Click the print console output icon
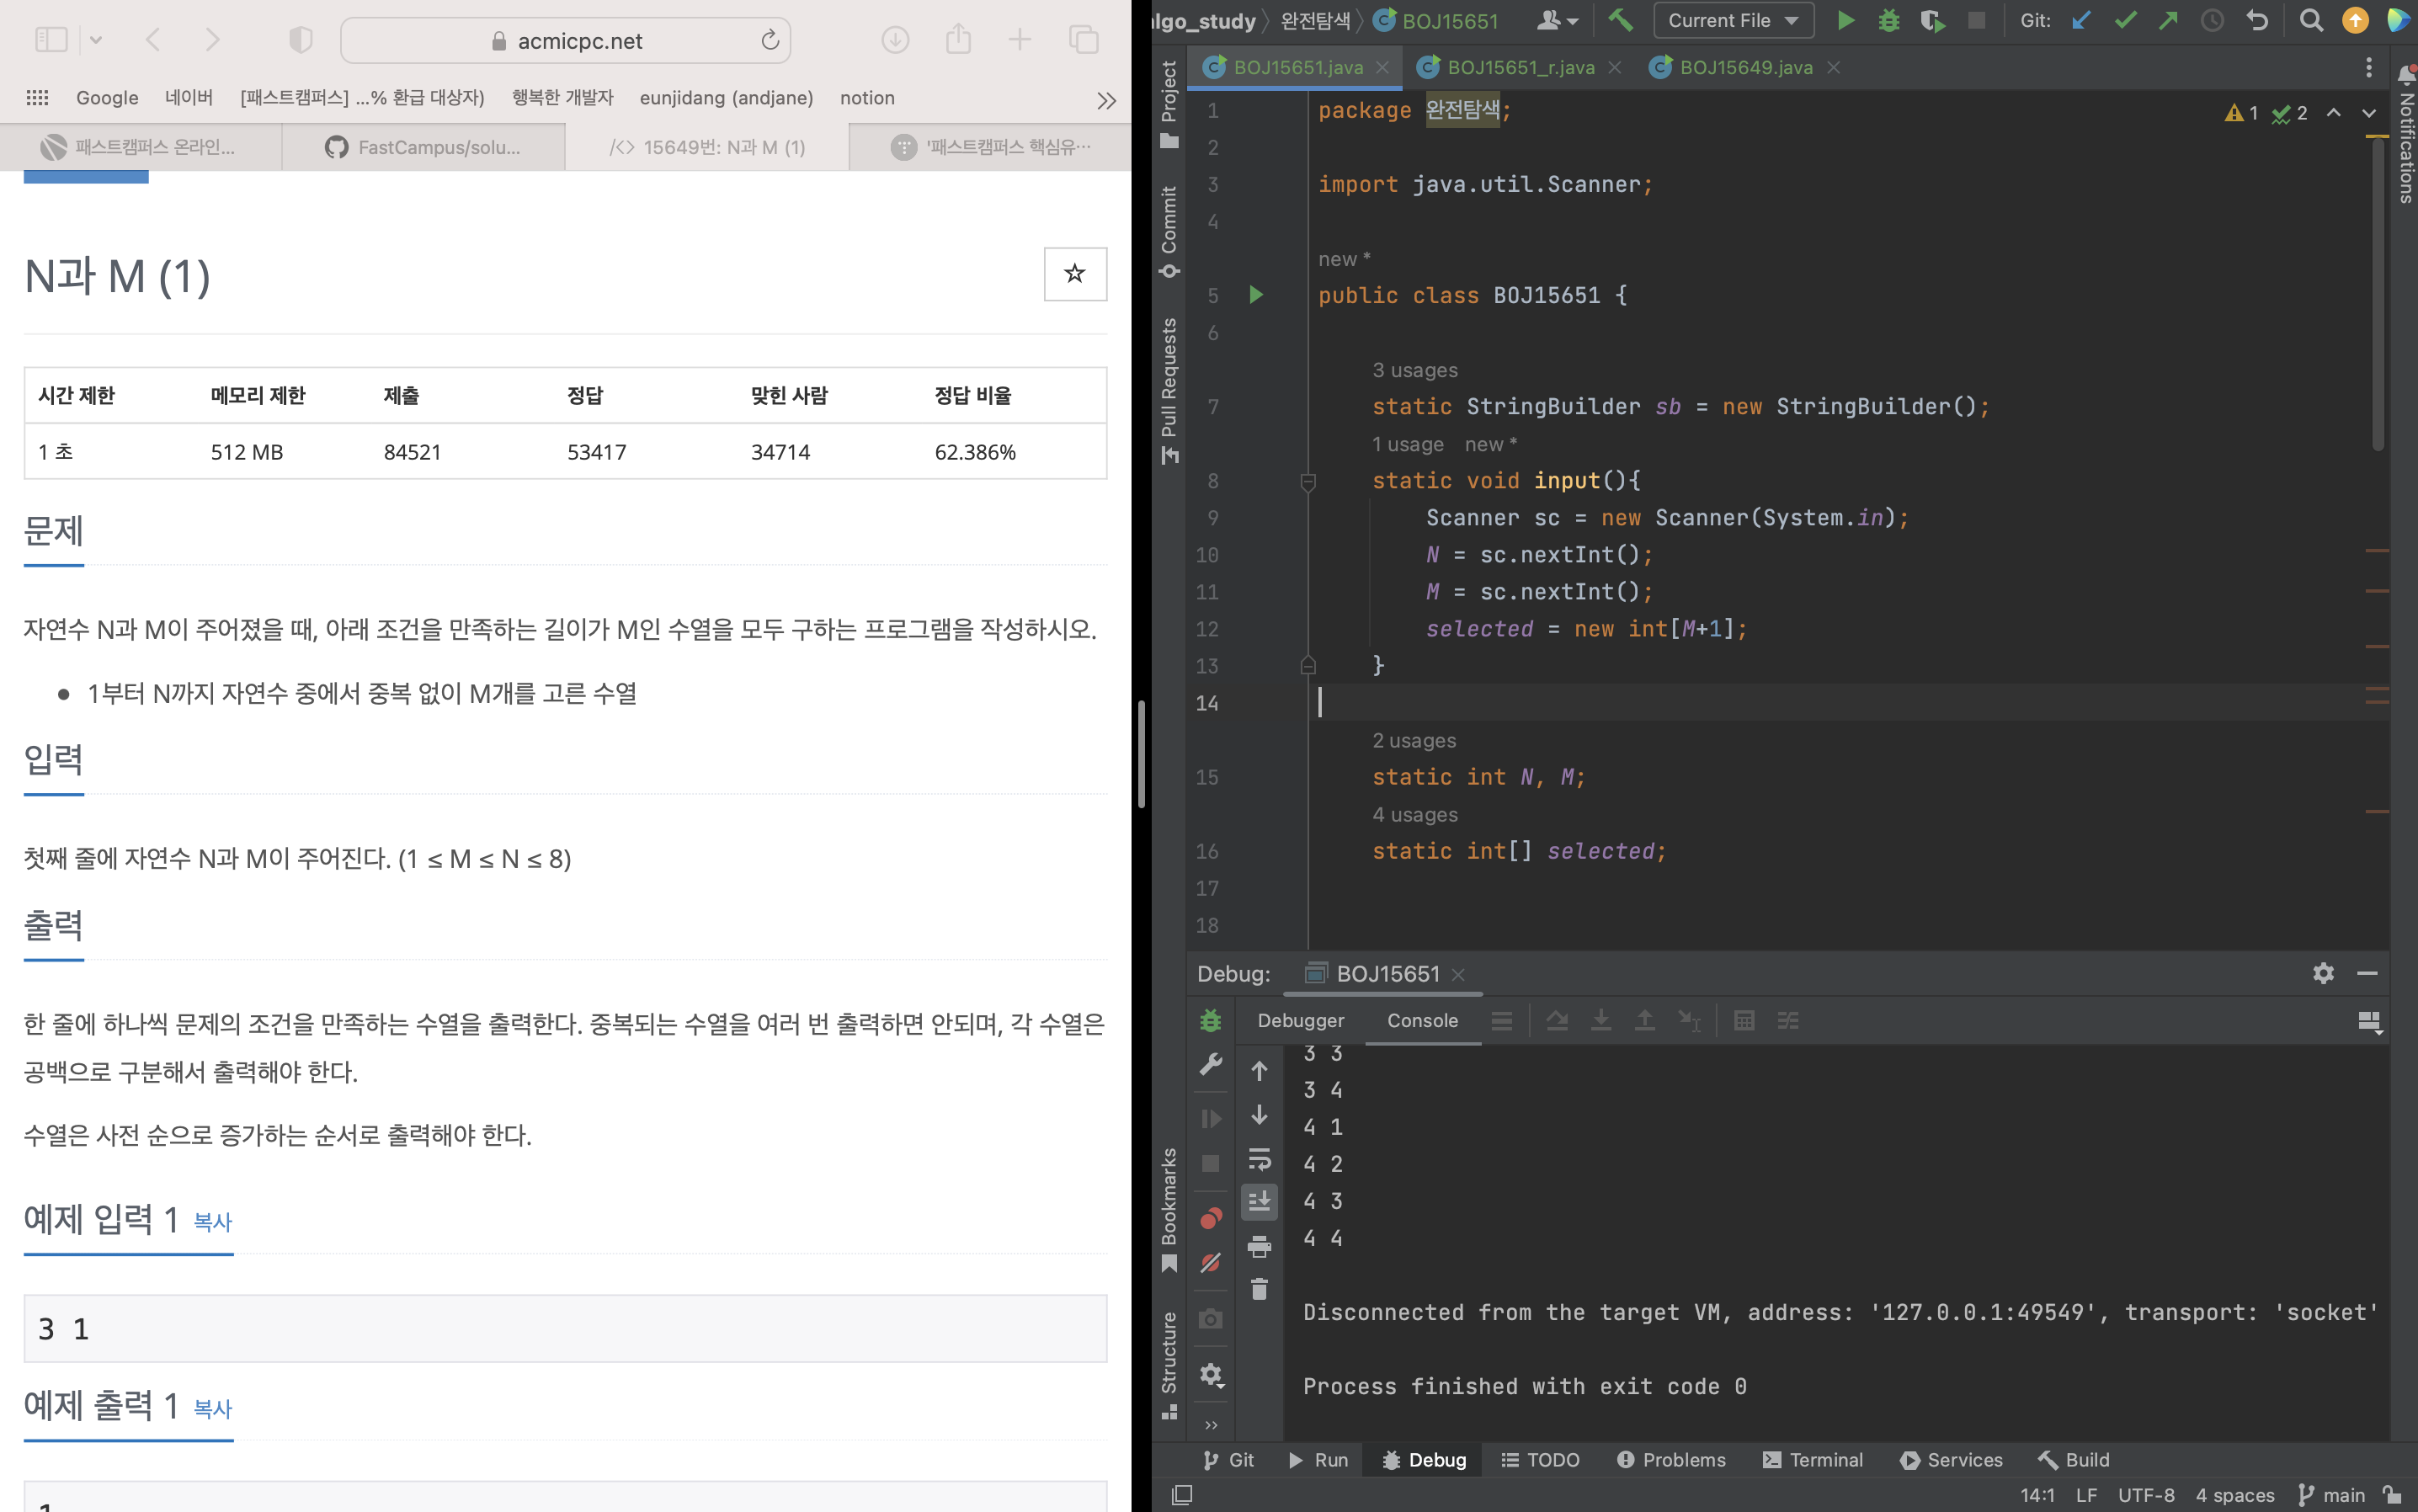The width and height of the screenshot is (2418, 1512). 1259,1245
